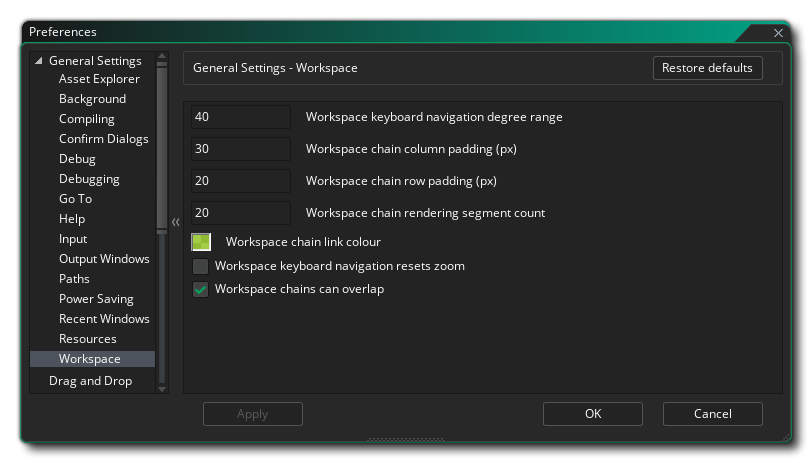
Task: Collapse sidebar with double chevron arrow
Action: [175, 222]
